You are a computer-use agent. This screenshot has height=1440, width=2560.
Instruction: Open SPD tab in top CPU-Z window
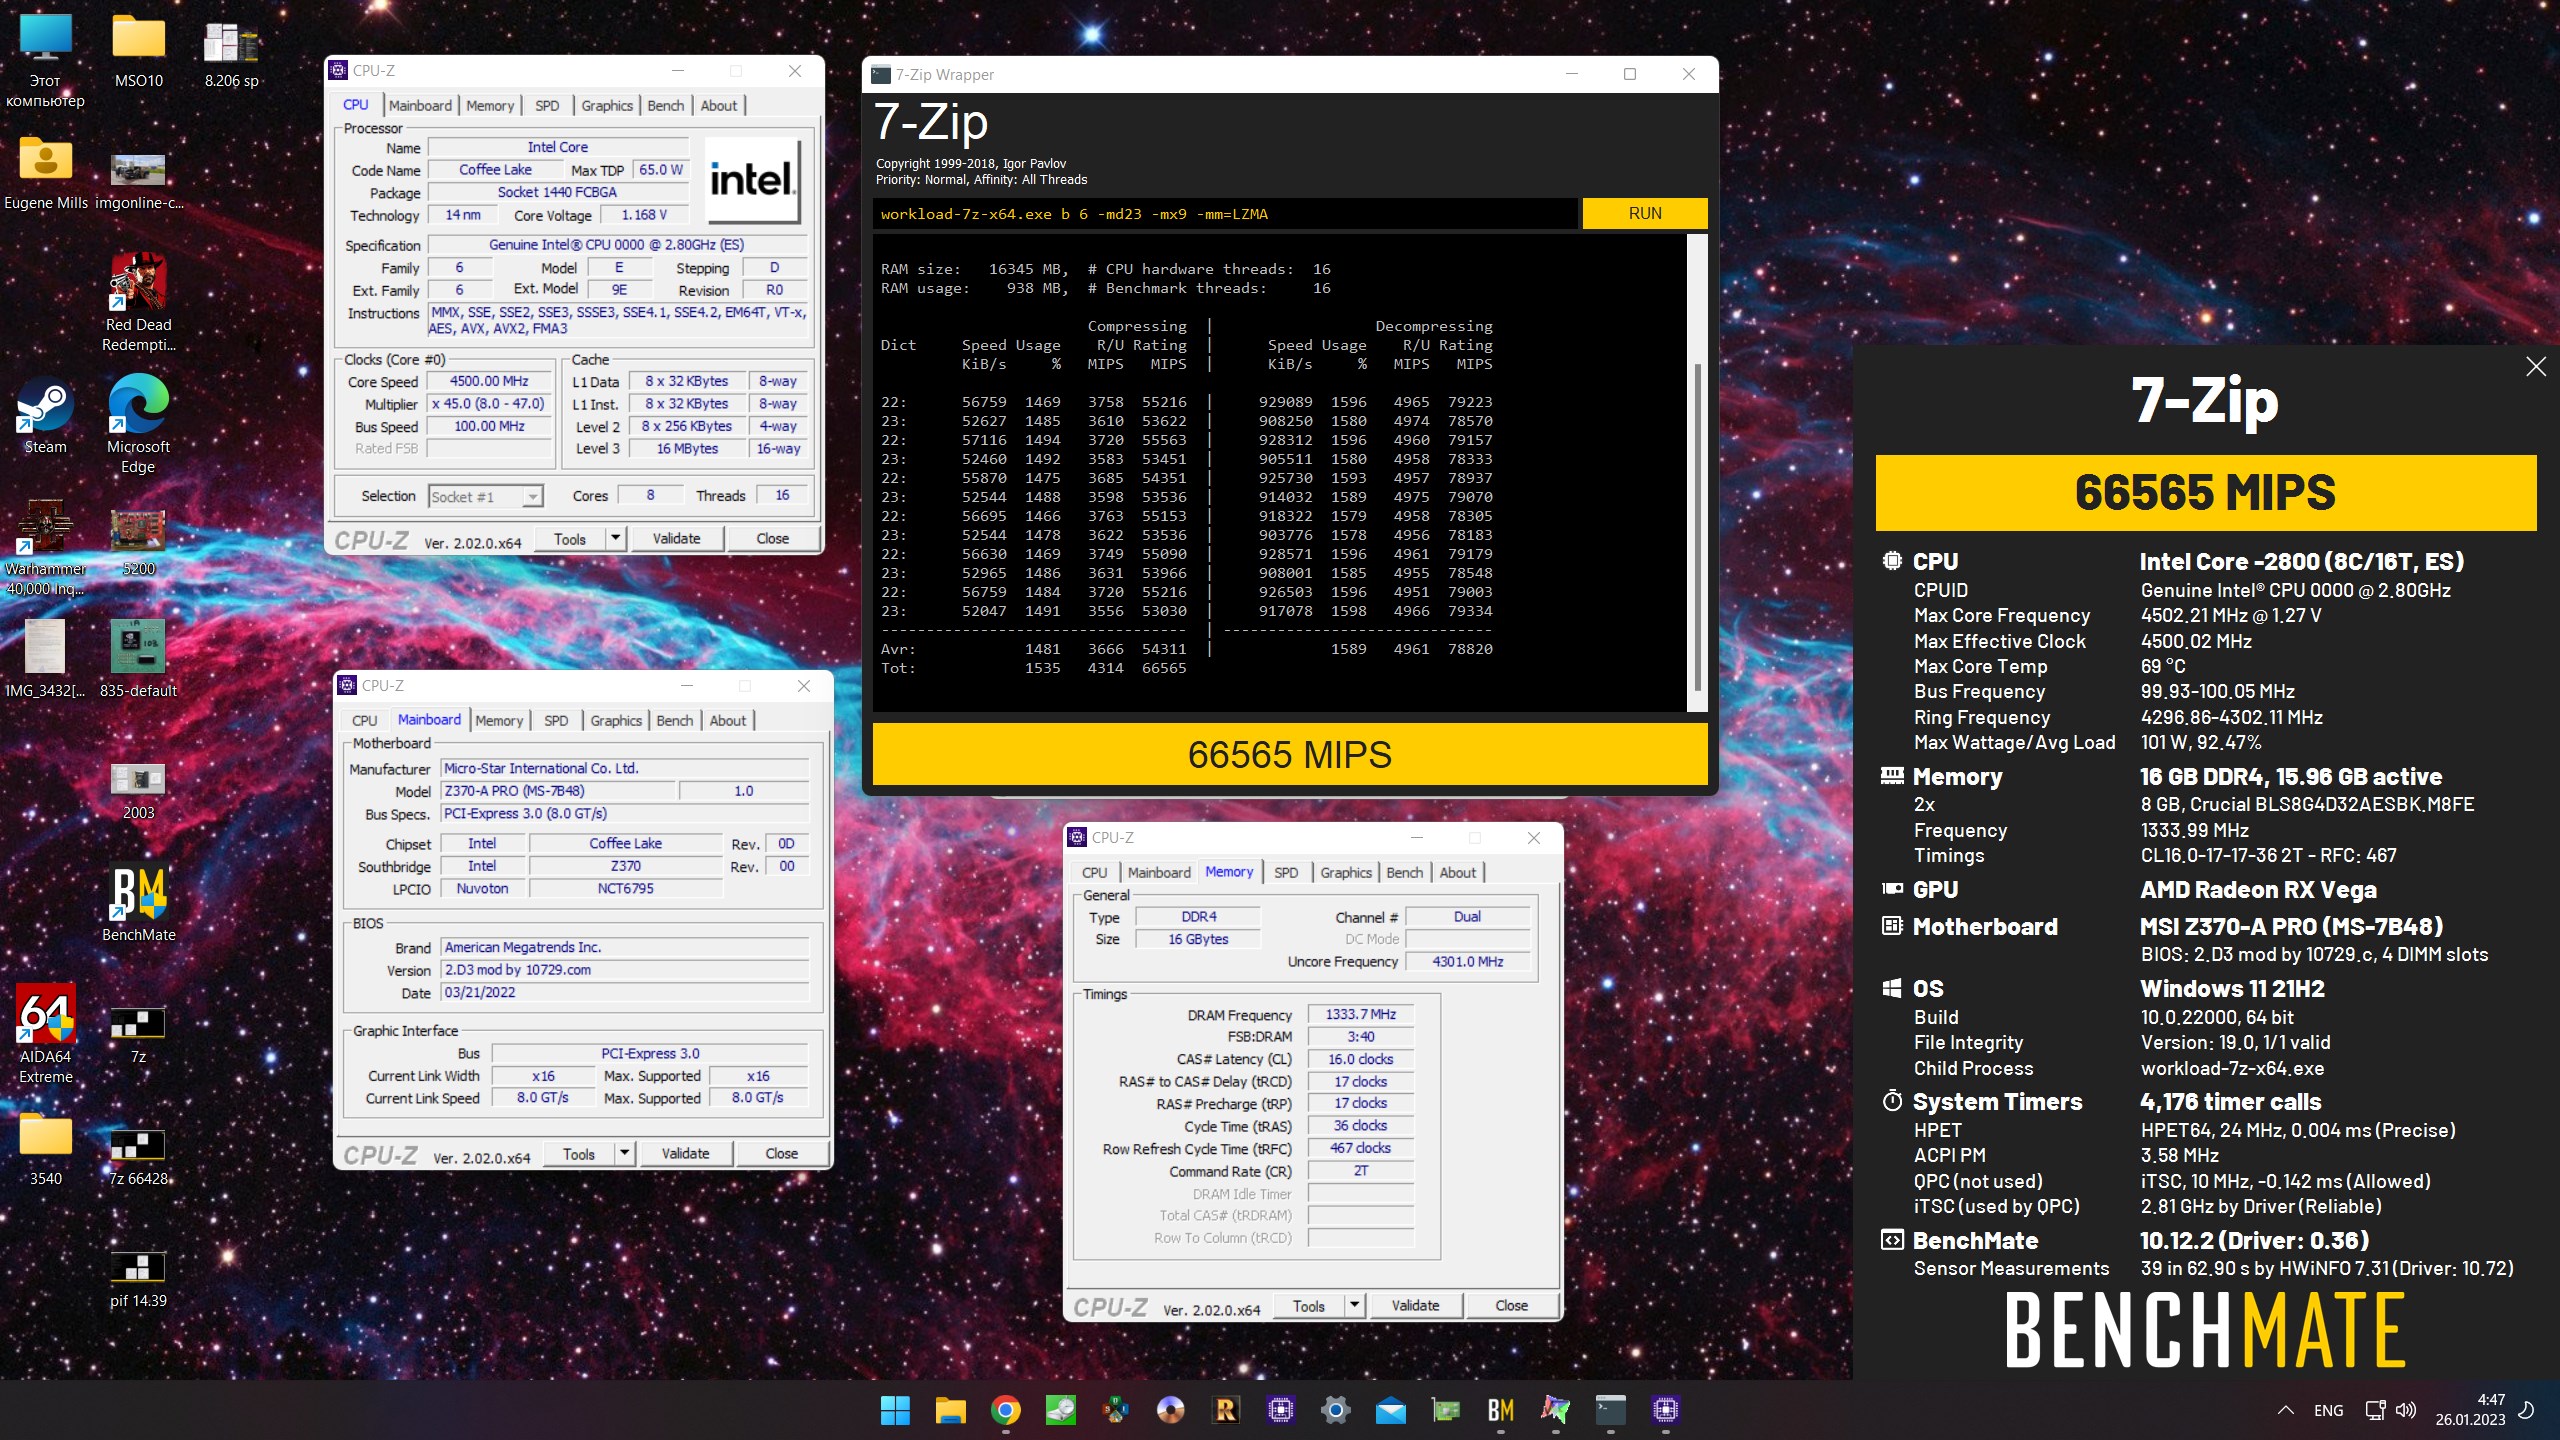pos(547,106)
